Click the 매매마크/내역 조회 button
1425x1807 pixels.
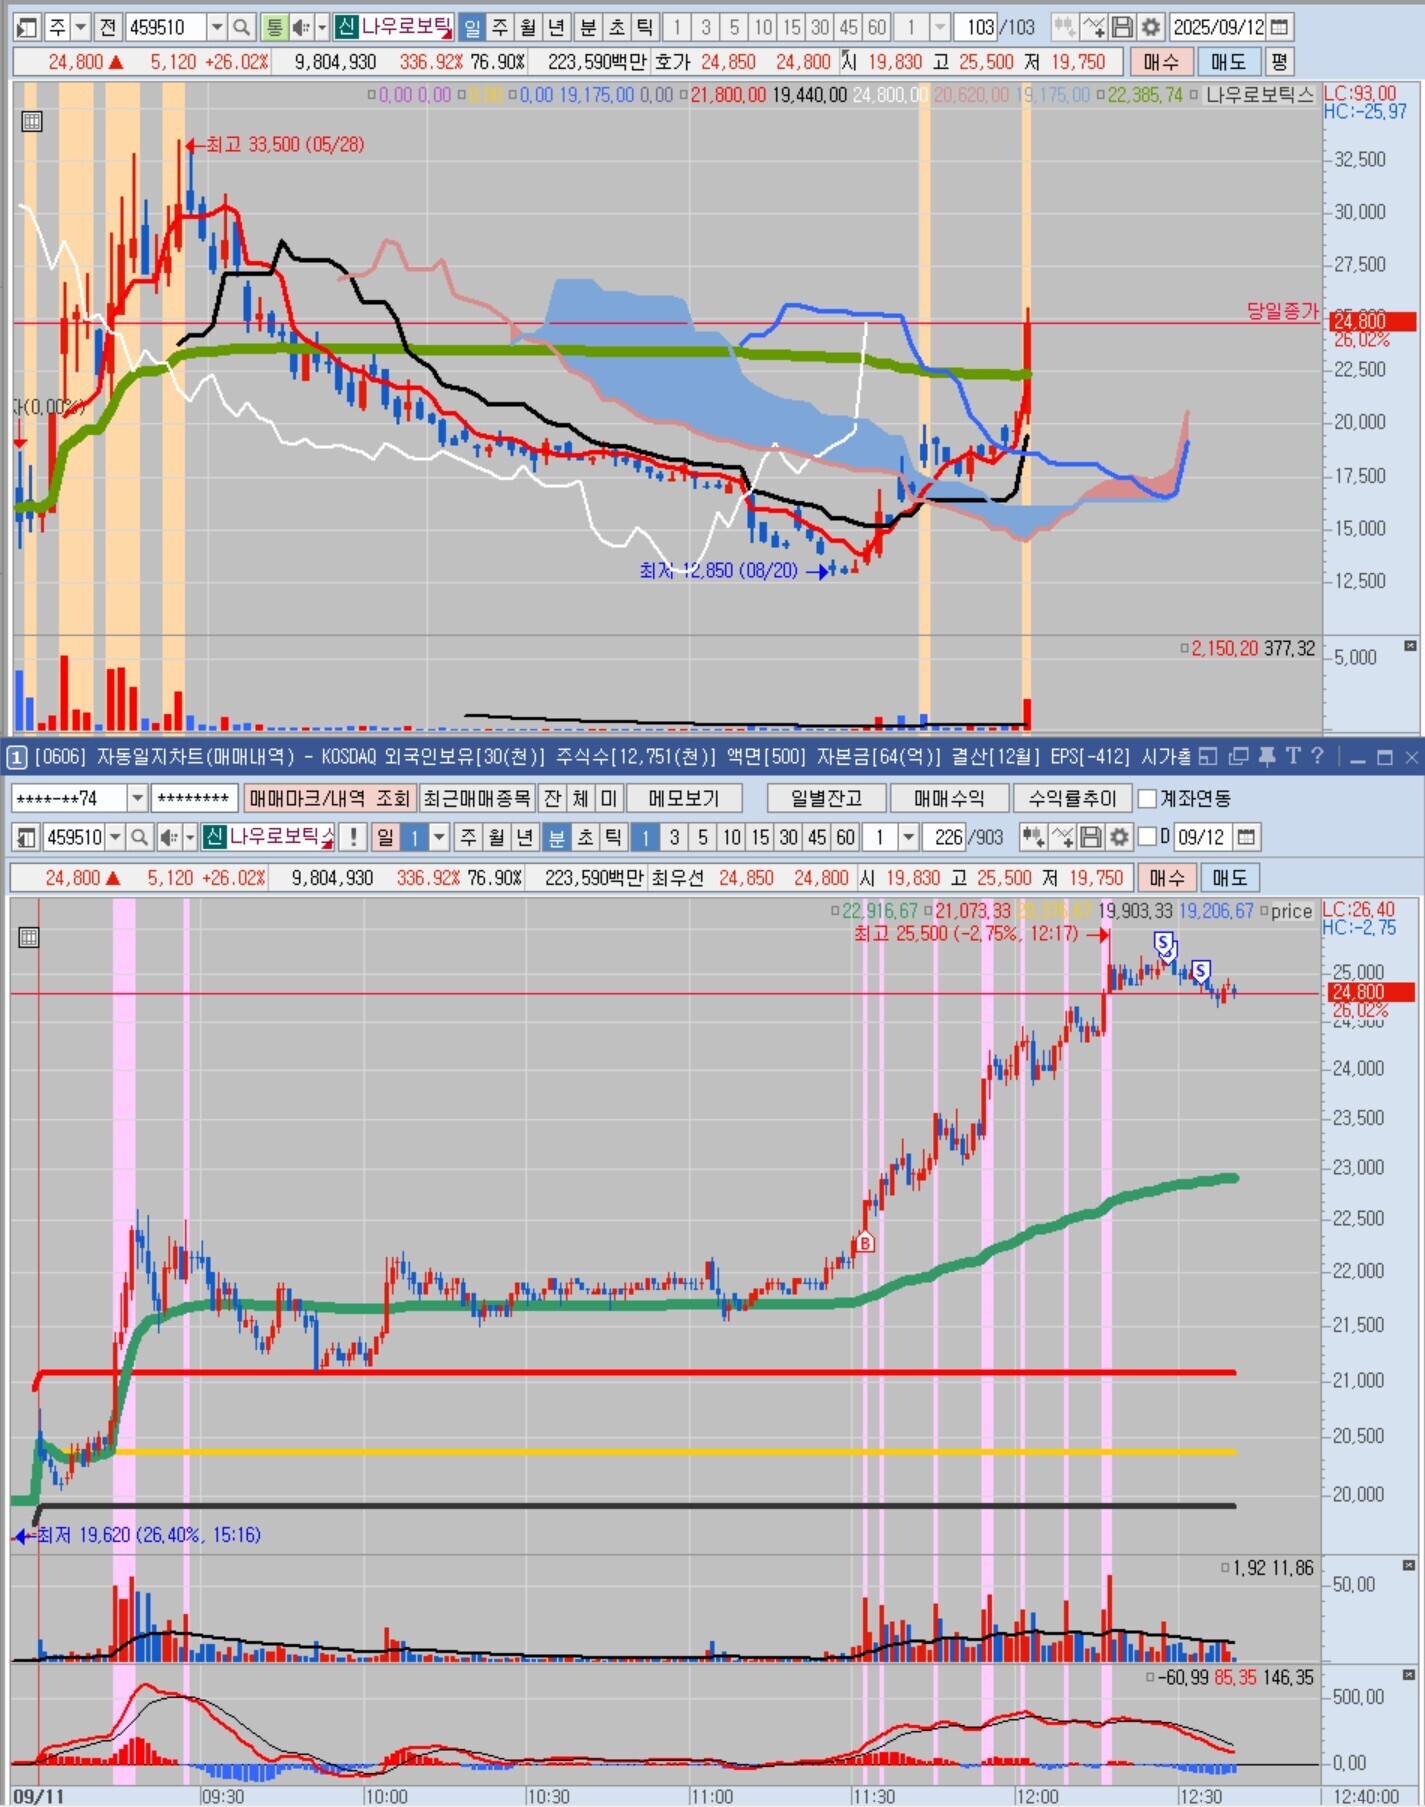329,799
